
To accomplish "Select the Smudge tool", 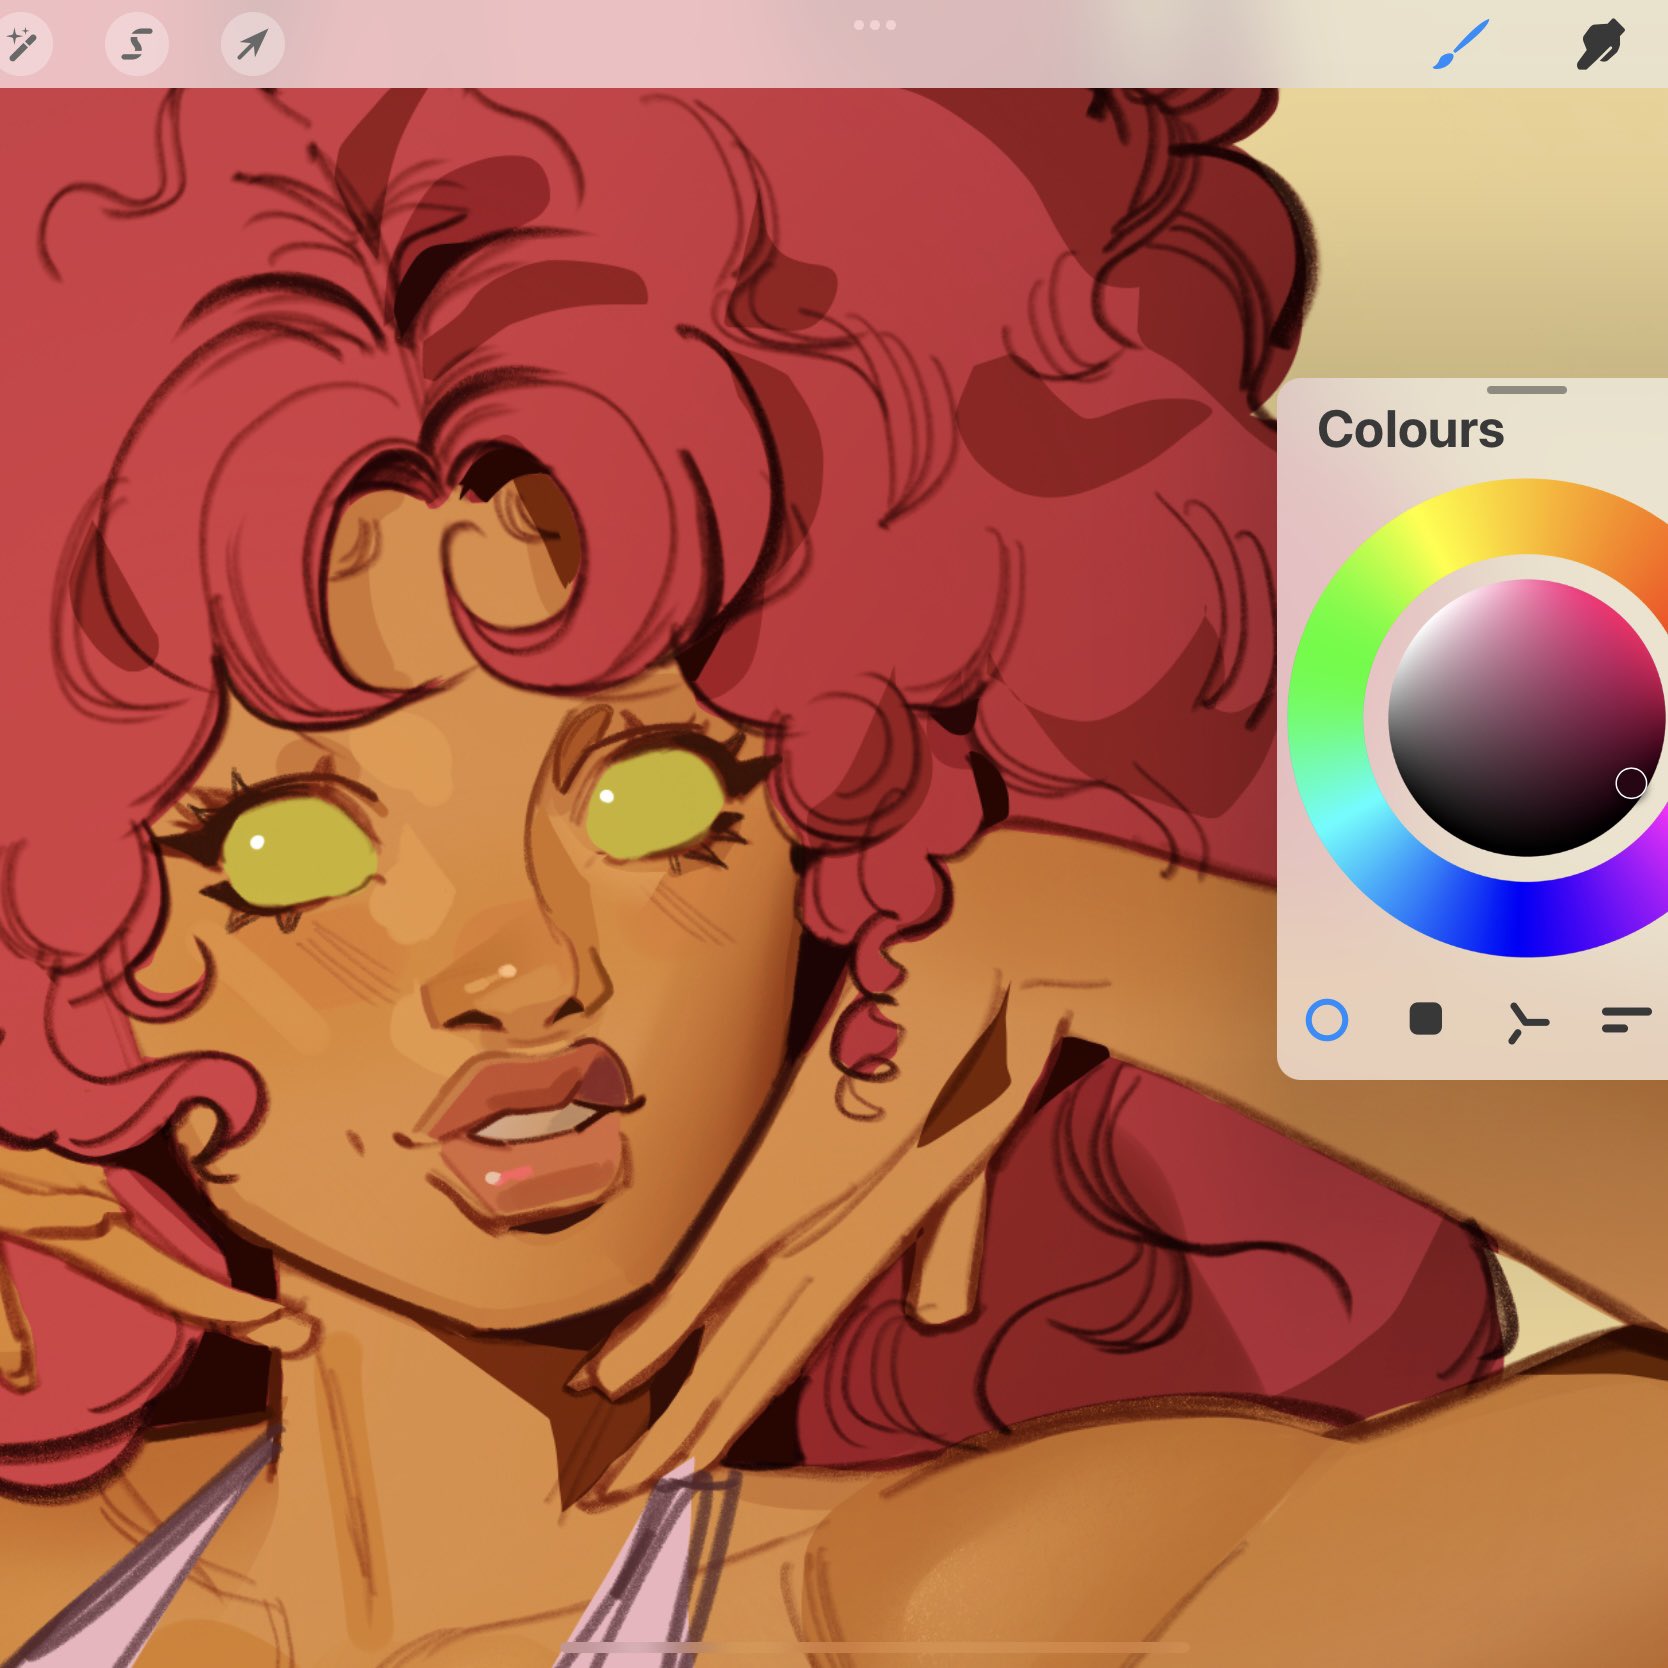I will [x=1600, y=45].
